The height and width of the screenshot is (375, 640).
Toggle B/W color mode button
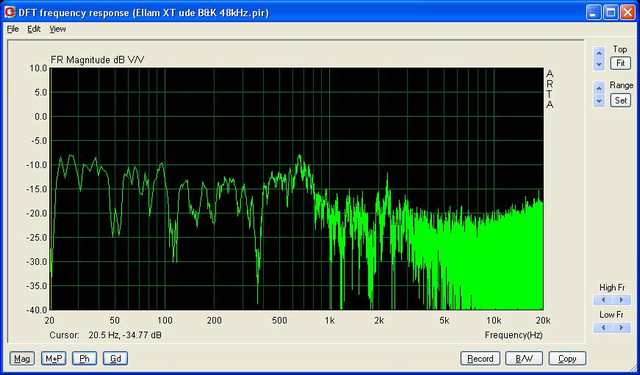[524, 359]
